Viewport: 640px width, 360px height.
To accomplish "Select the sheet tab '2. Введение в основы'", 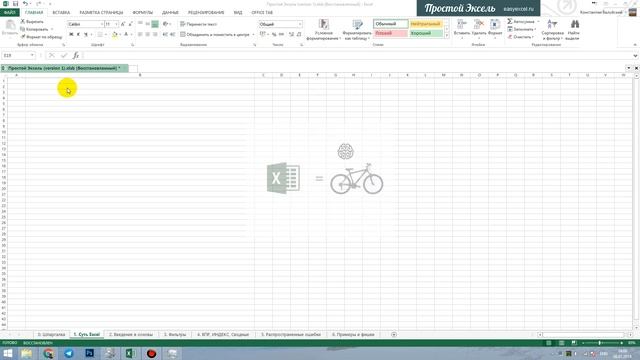I will (x=131, y=335).
